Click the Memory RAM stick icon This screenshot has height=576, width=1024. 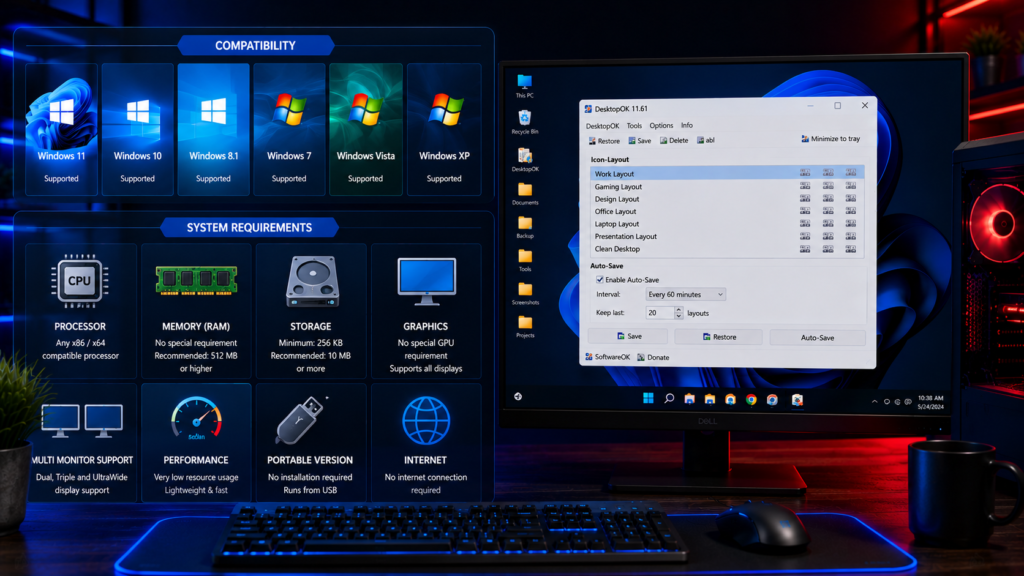(196, 281)
